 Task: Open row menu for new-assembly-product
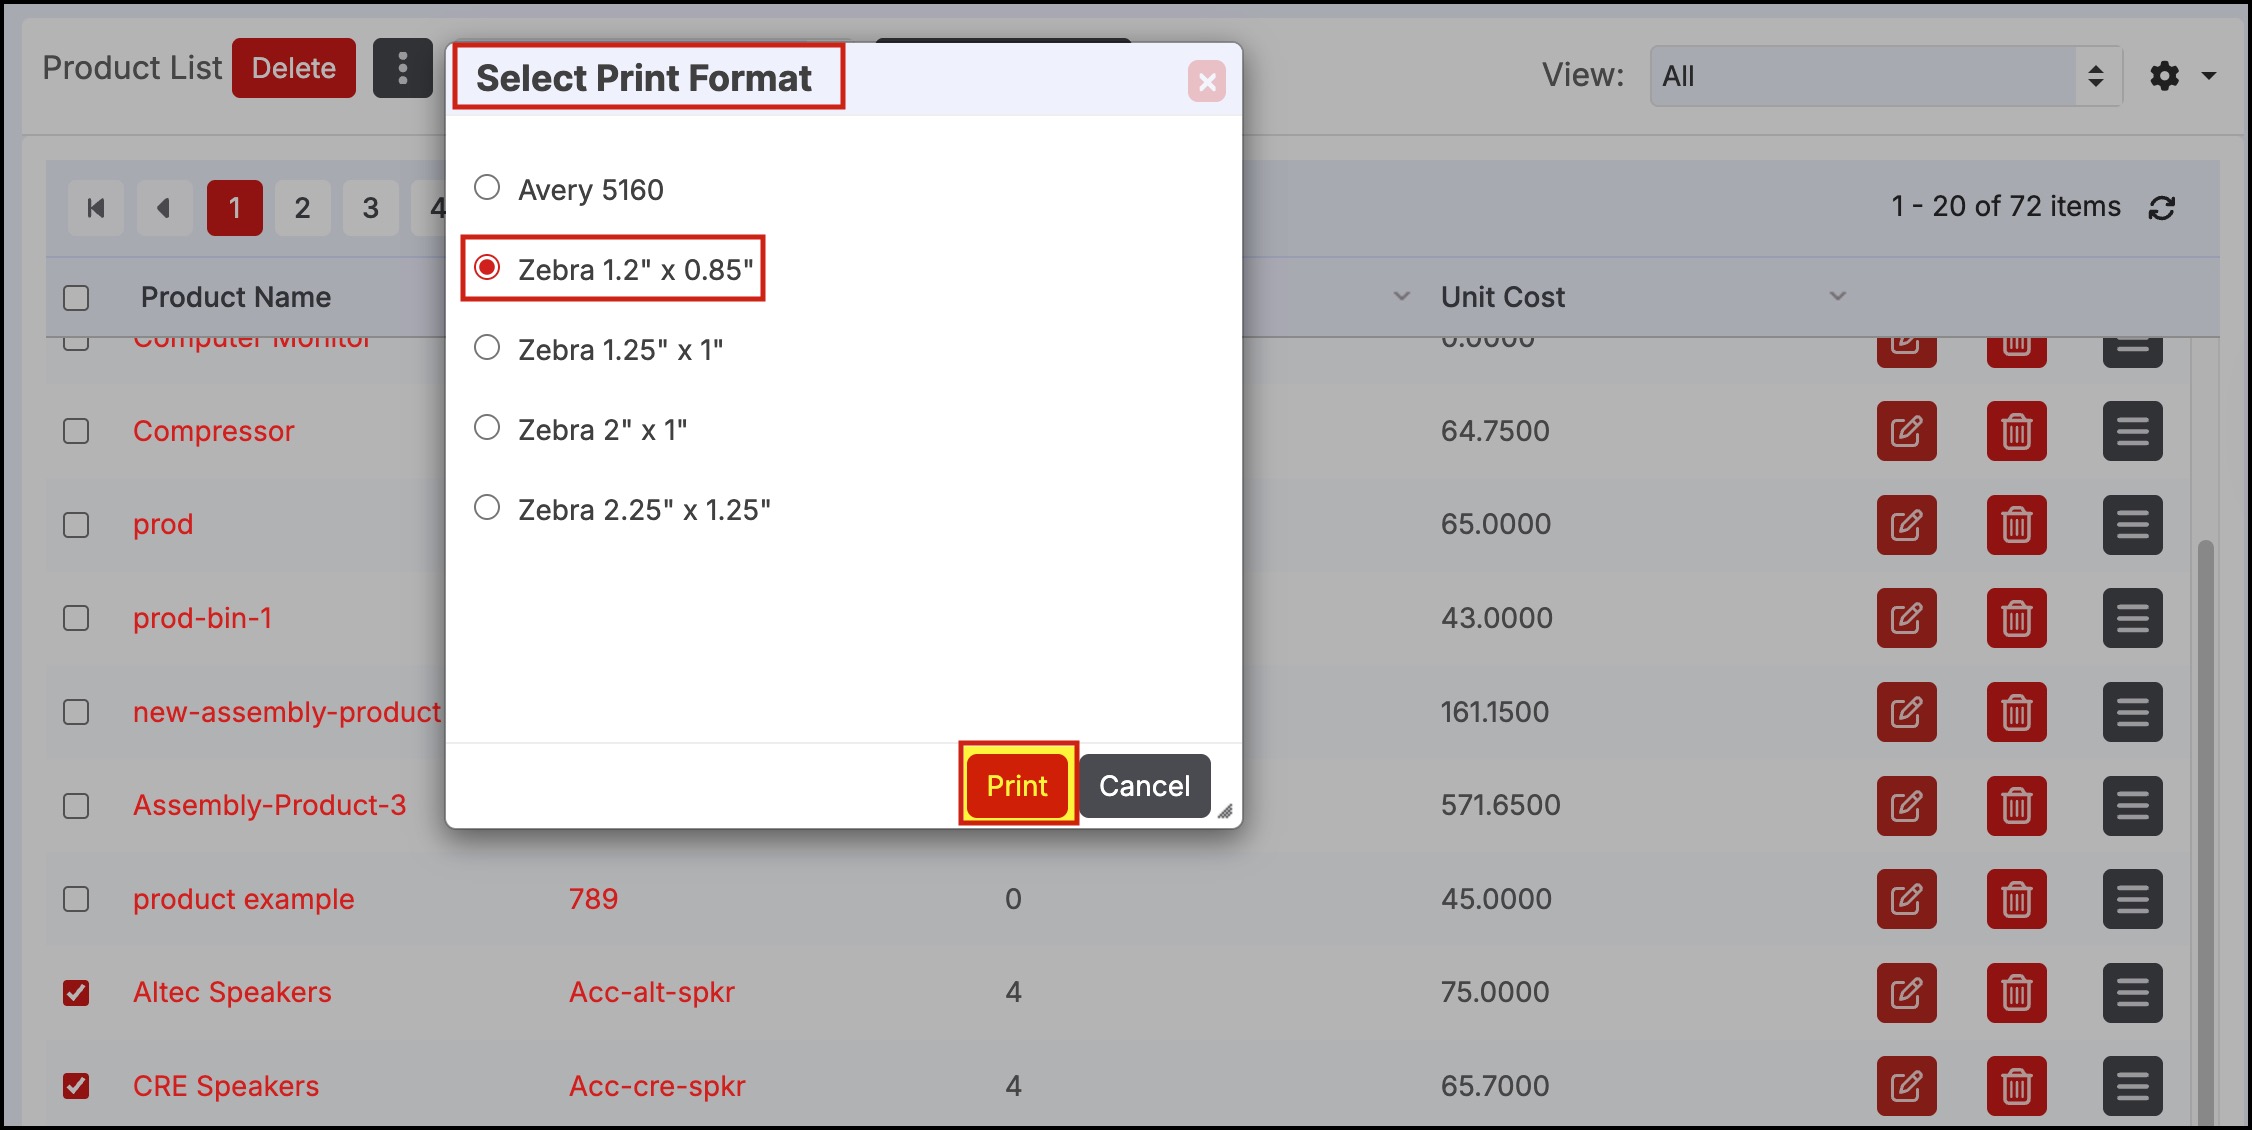(2132, 712)
